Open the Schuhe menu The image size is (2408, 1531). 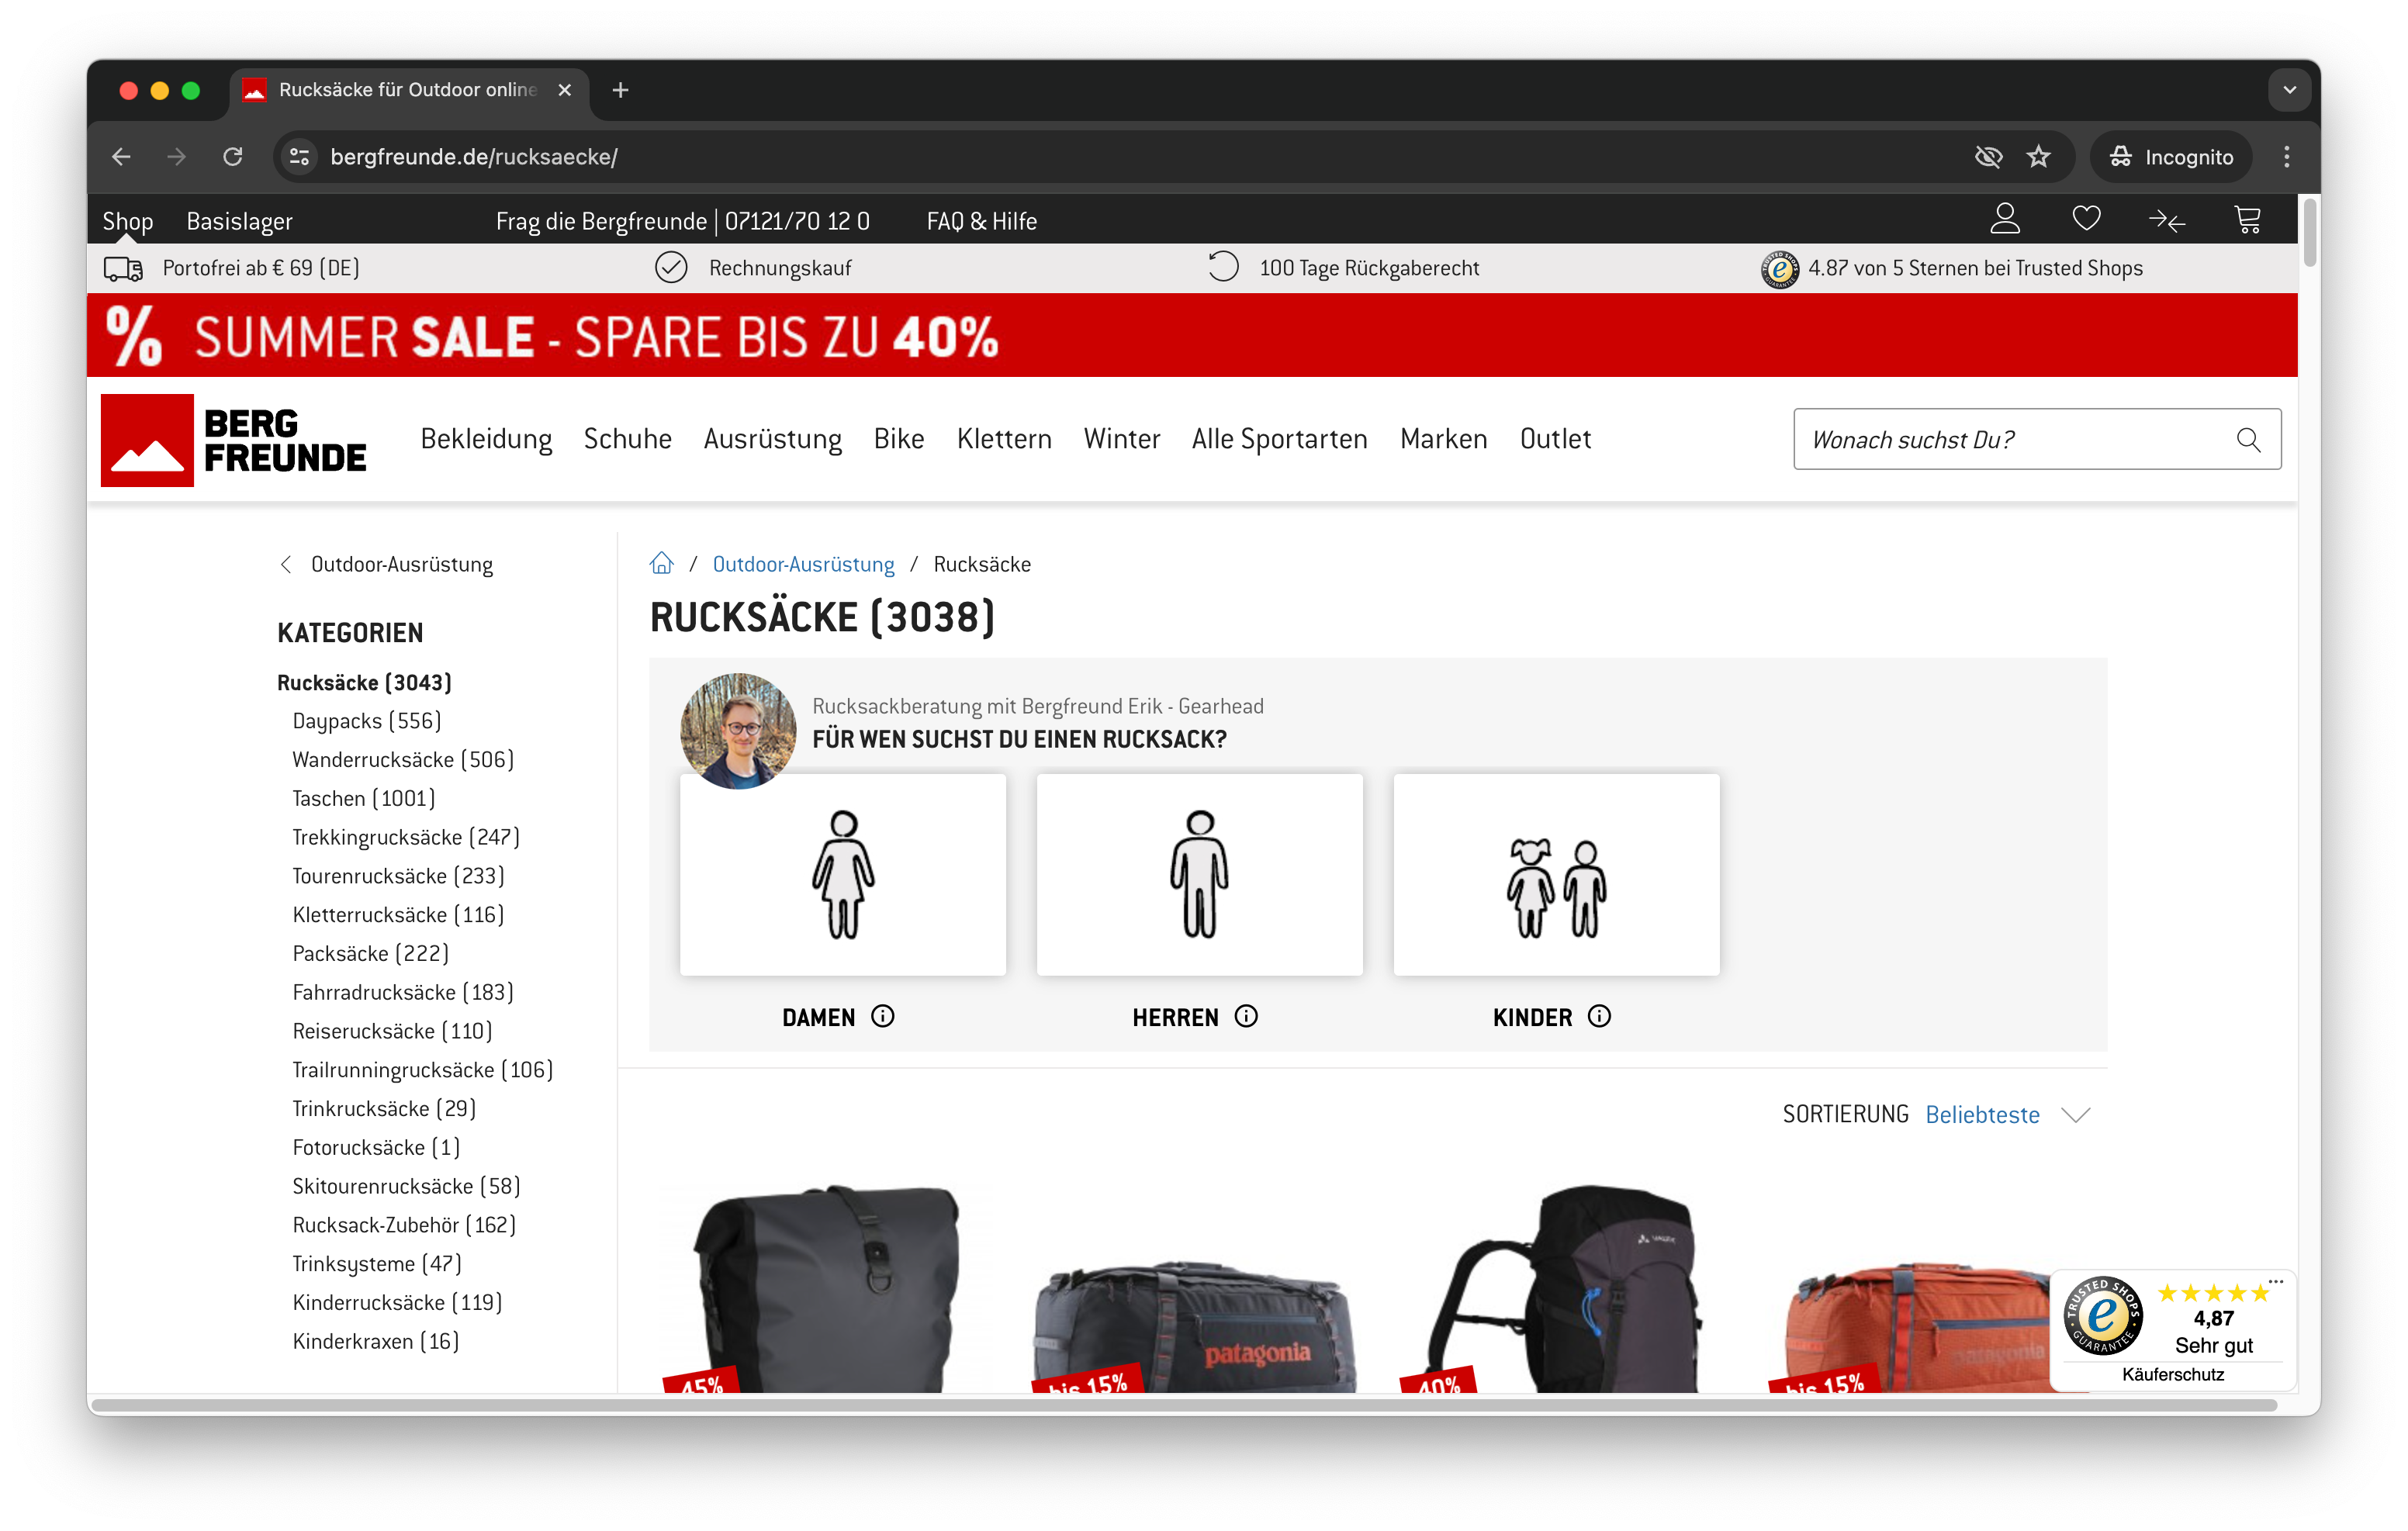(x=627, y=438)
